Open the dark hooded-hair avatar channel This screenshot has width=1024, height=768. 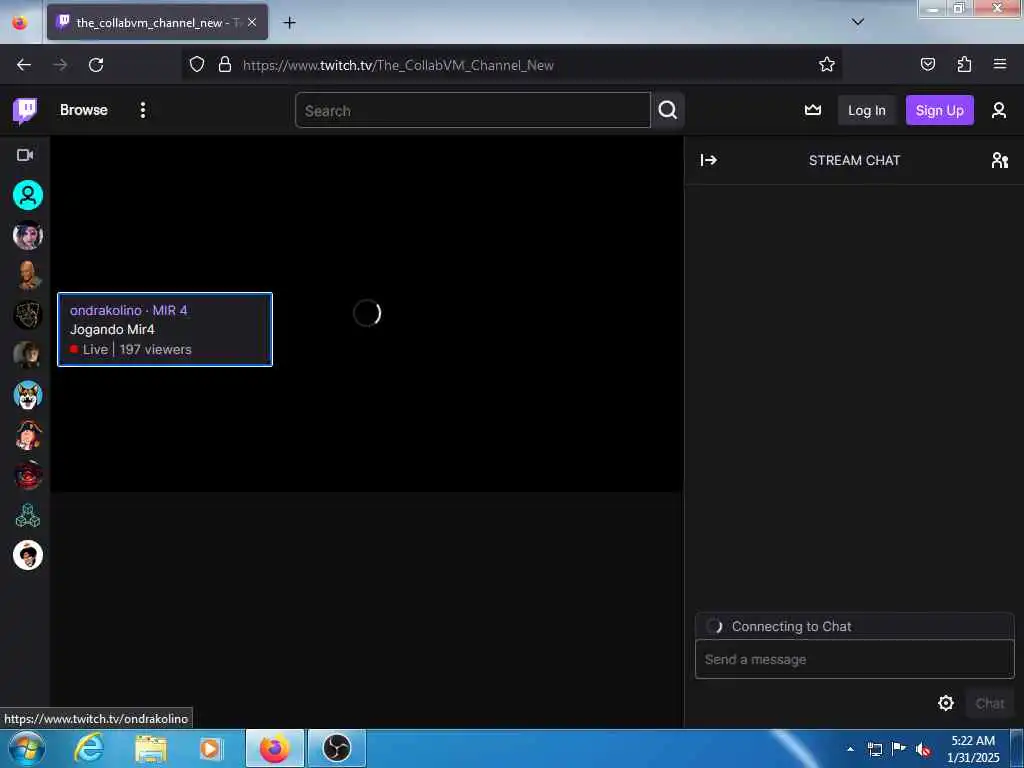[28, 355]
